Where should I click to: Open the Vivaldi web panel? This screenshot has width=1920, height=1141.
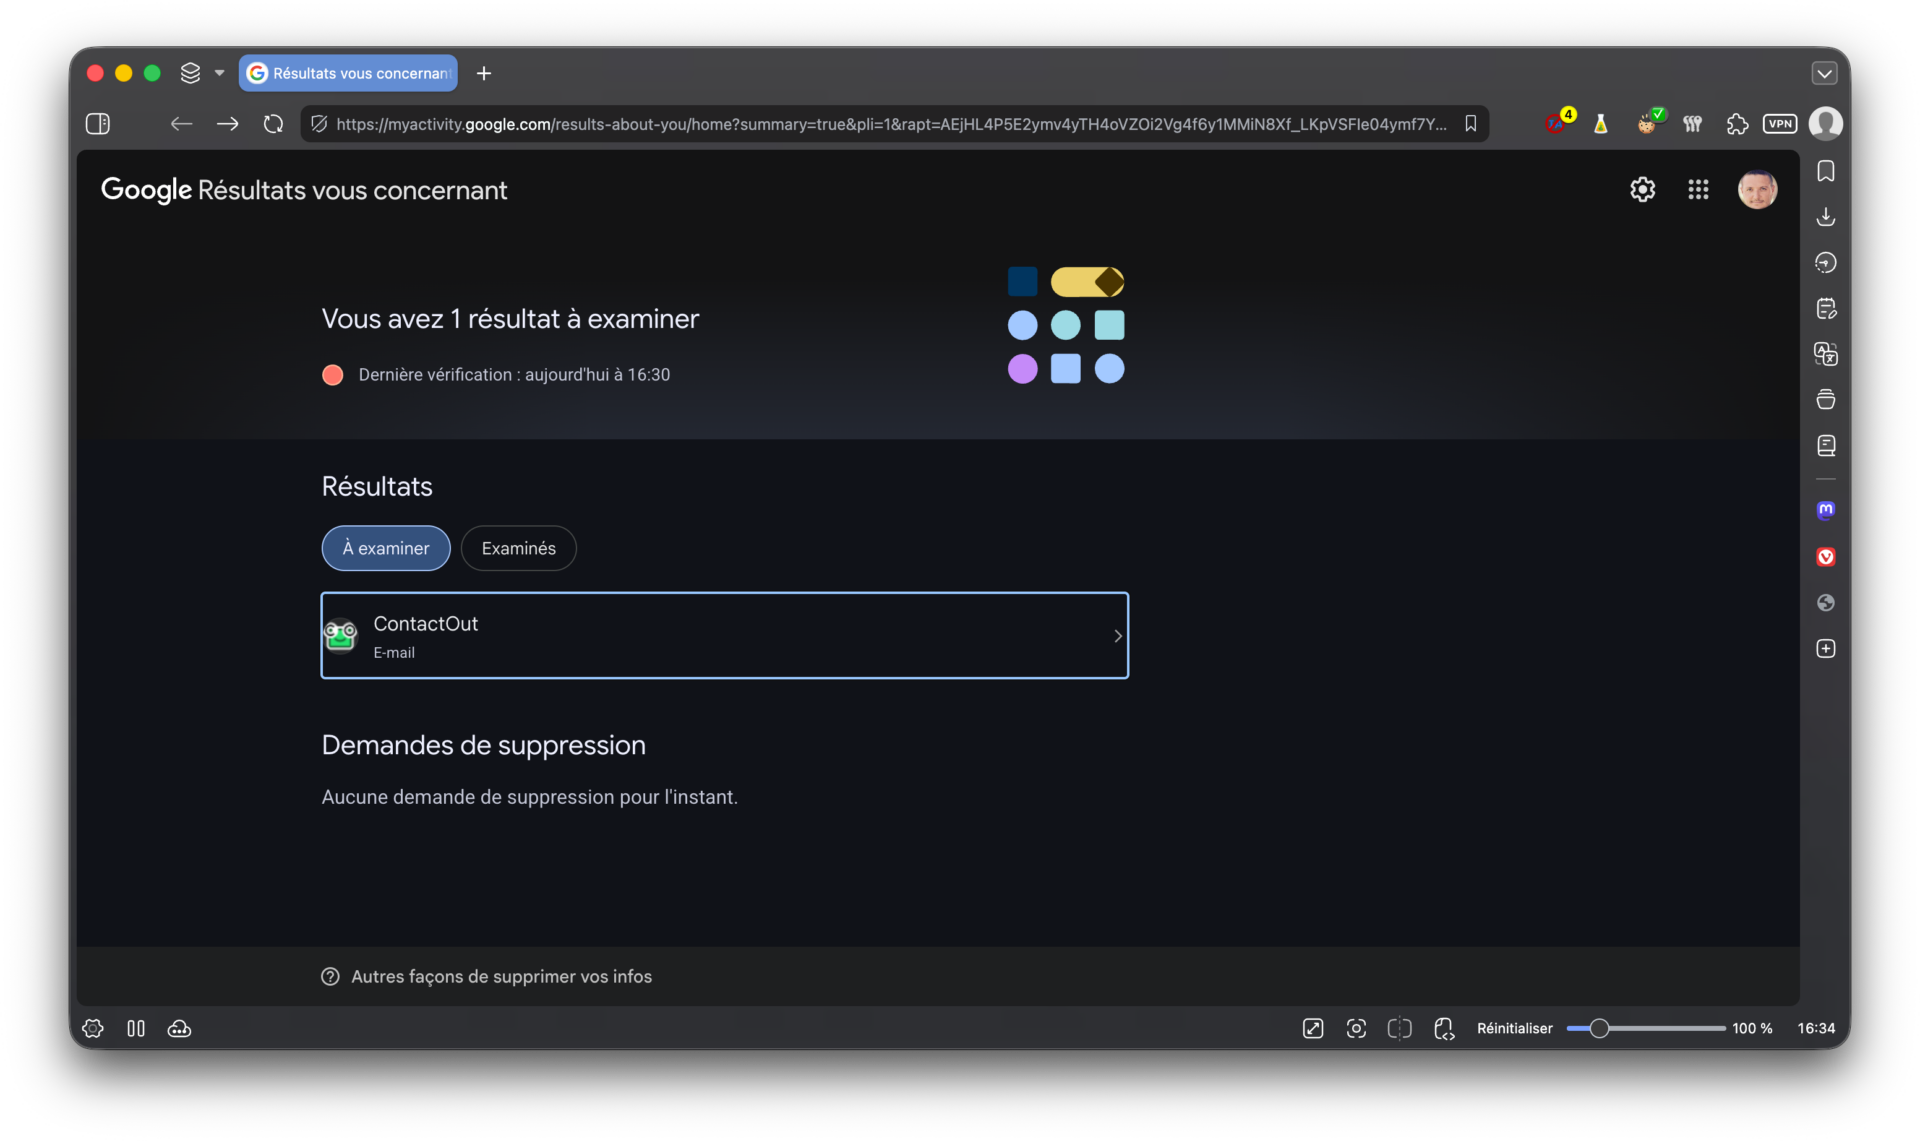(x=1825, y=557)
